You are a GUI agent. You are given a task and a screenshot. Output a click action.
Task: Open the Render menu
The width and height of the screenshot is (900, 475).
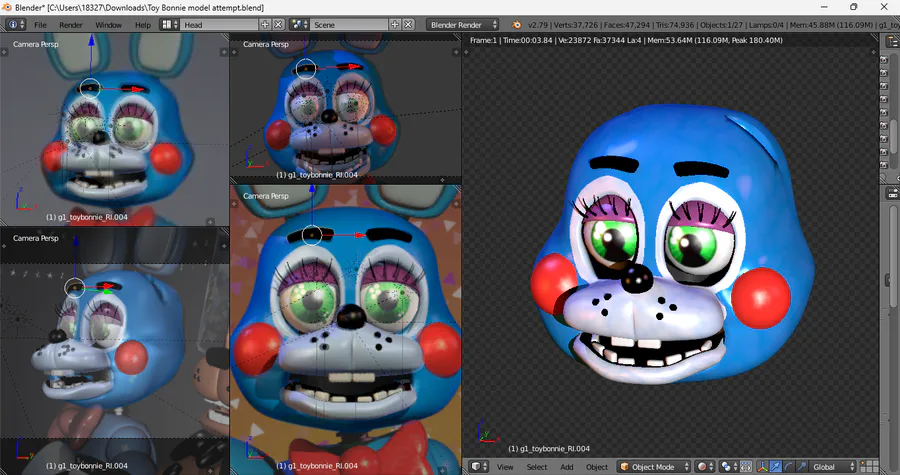click(71, 25)
